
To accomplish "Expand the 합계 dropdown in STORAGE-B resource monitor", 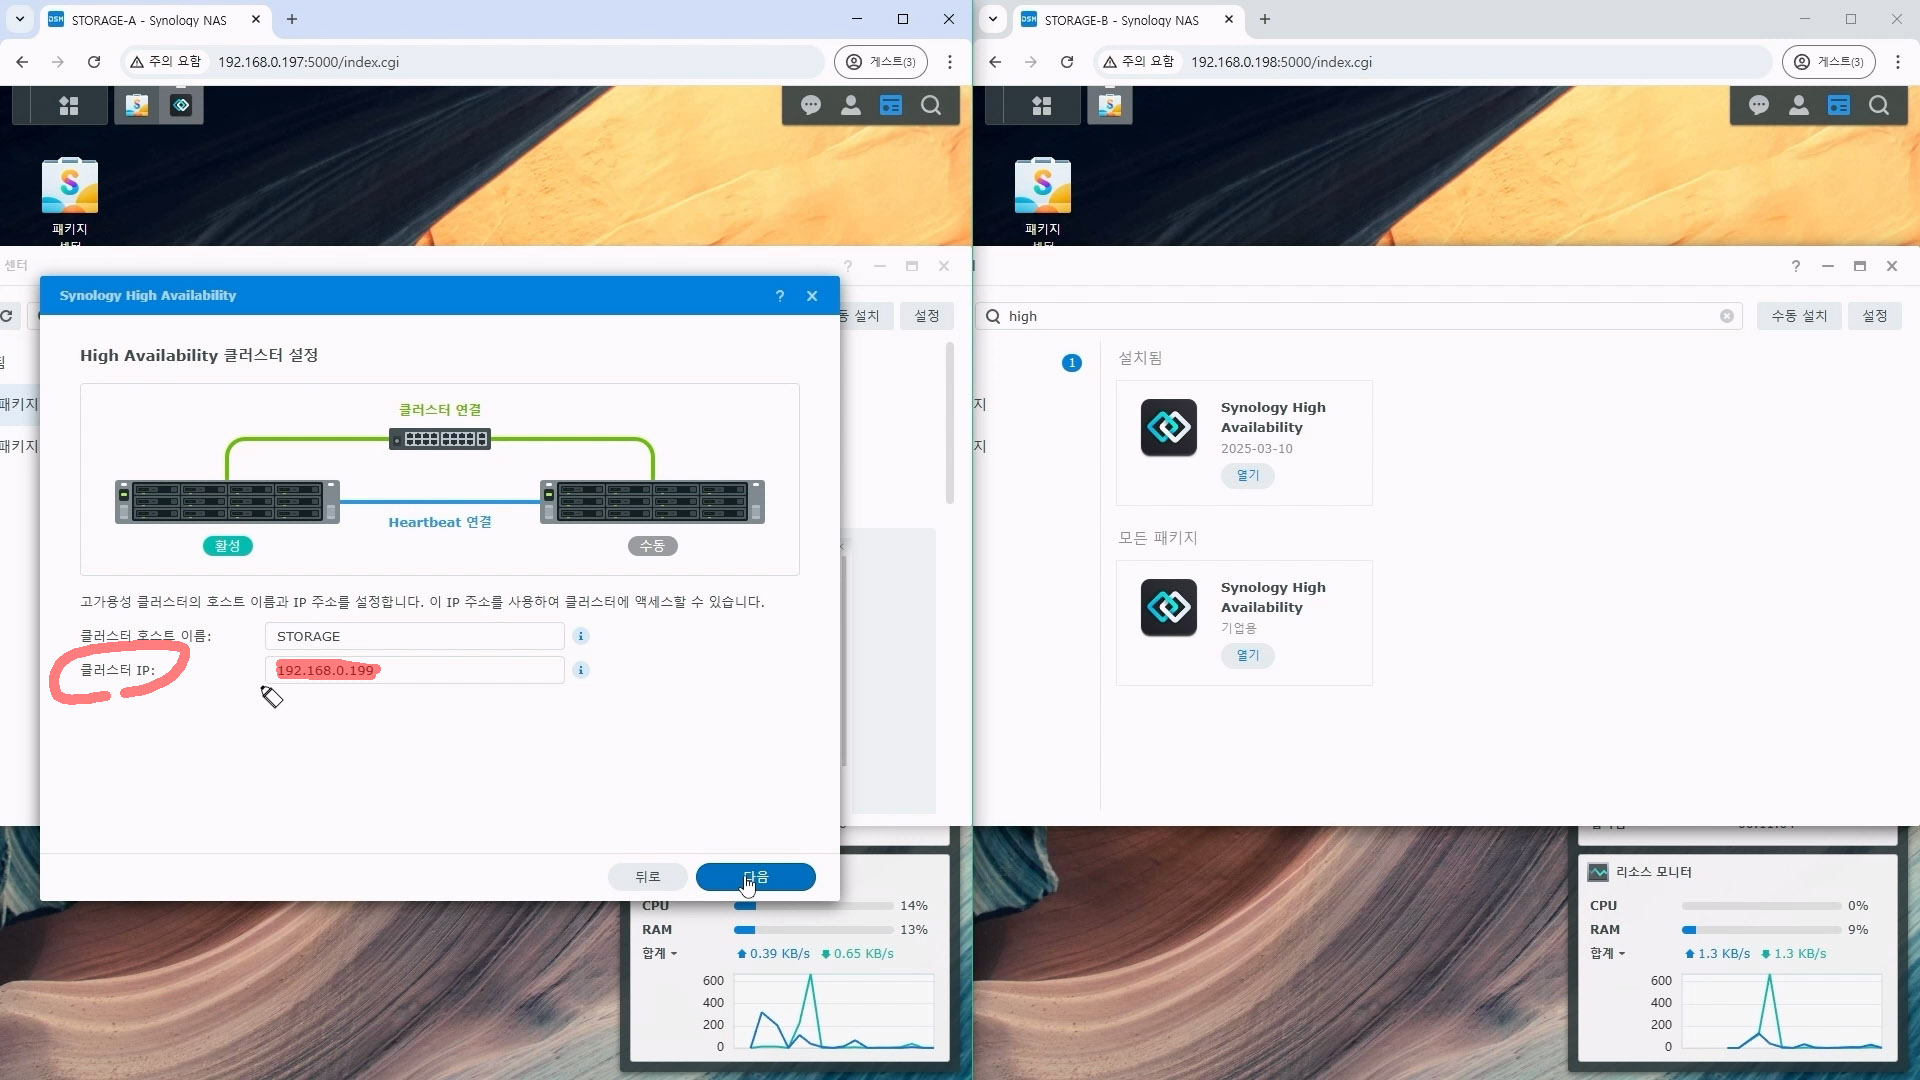I will (x=1608, y=953).
